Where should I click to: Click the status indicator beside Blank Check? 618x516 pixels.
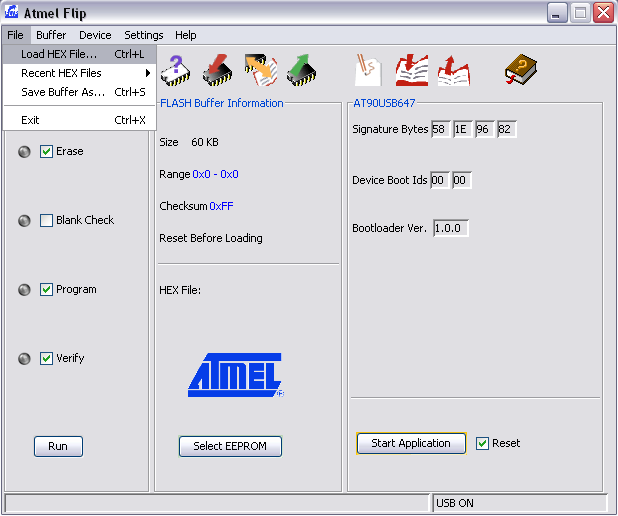[24, 221]
